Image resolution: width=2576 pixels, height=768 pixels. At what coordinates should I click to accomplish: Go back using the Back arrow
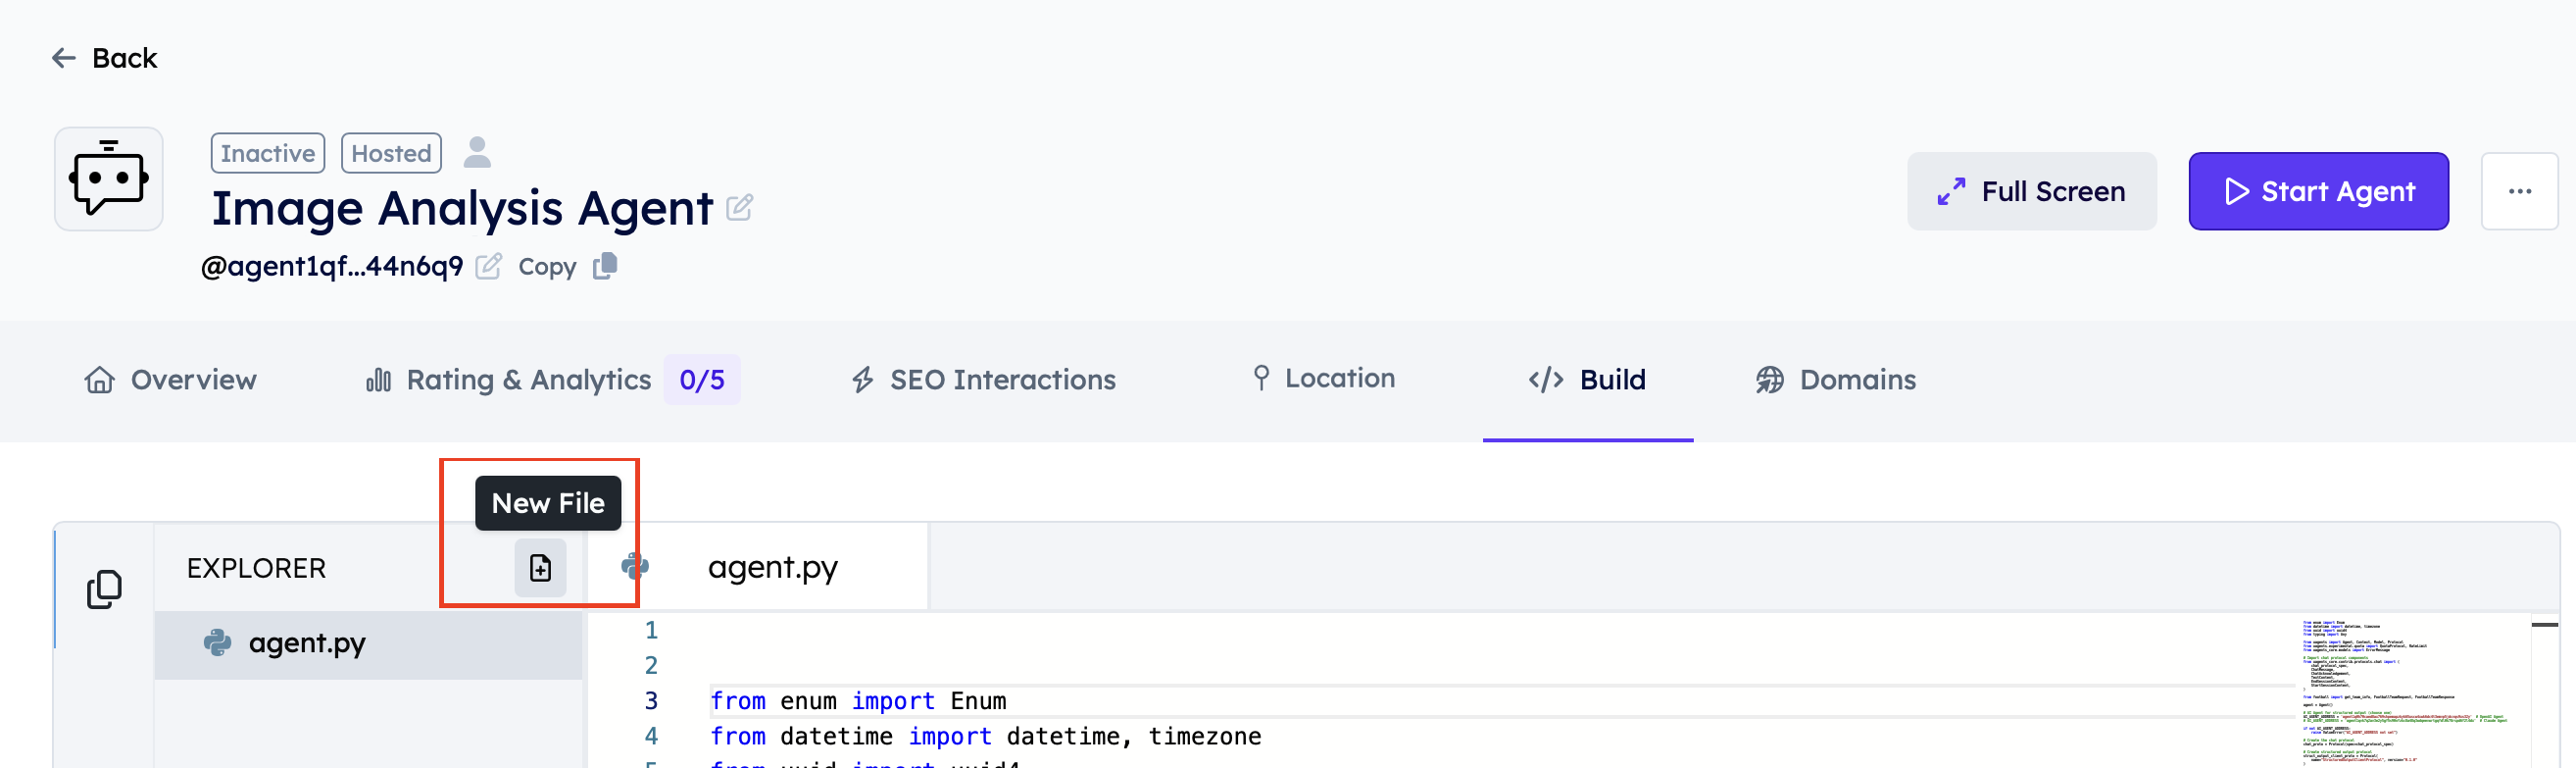tap(105, 58)
